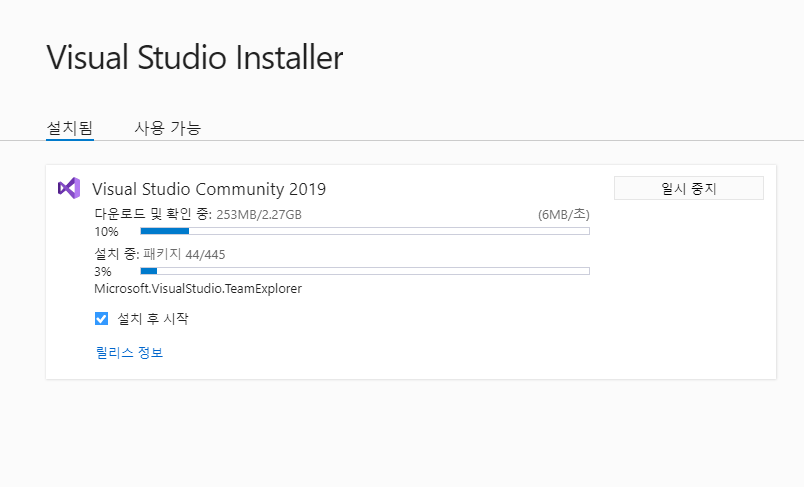Click the 3% install percentage label

pyautogui.click(x=103, y=271)
